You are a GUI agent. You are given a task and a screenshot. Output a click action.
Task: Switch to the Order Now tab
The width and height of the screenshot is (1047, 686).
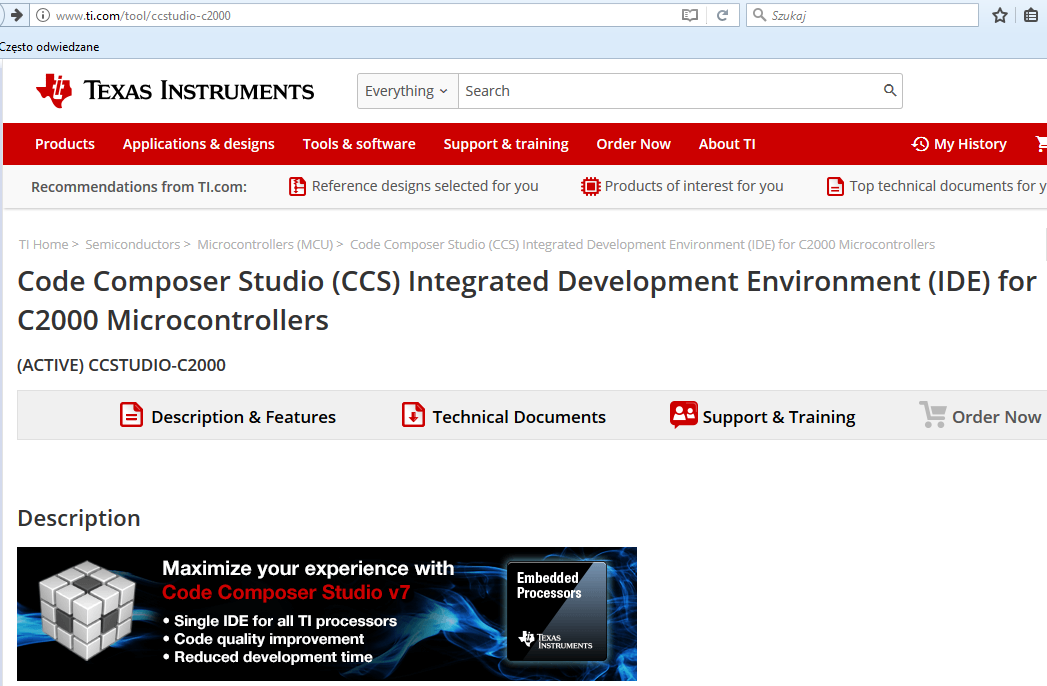tap(996, 417)
